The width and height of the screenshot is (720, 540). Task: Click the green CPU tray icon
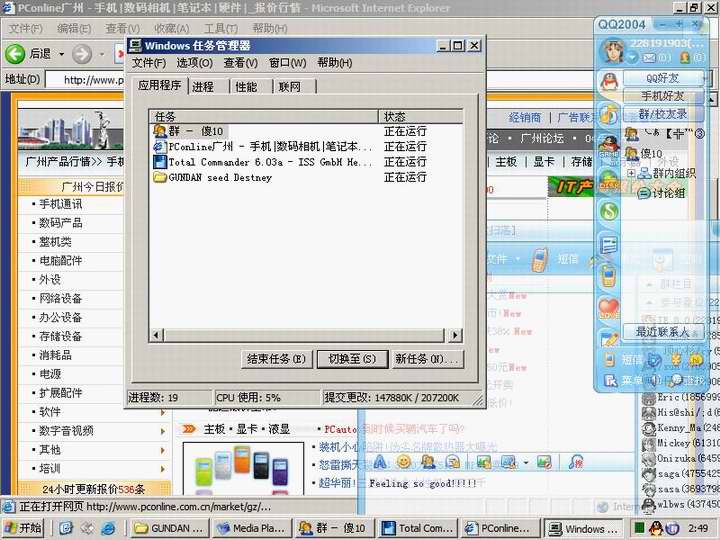click(639, 528)
